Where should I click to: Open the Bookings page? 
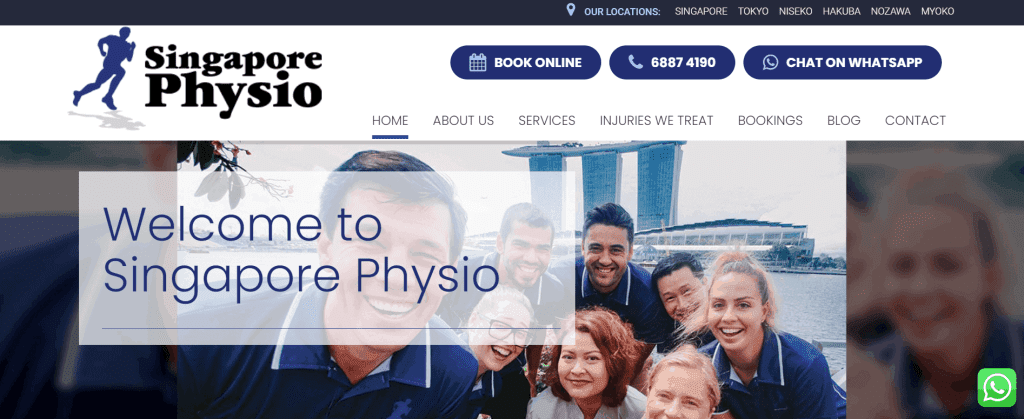tap(770, 121)
